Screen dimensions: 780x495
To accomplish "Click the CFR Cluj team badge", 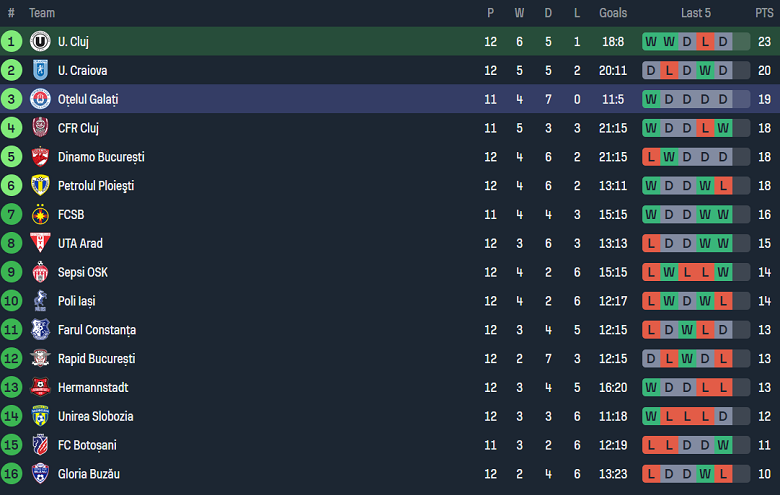I will pos(40,128).
